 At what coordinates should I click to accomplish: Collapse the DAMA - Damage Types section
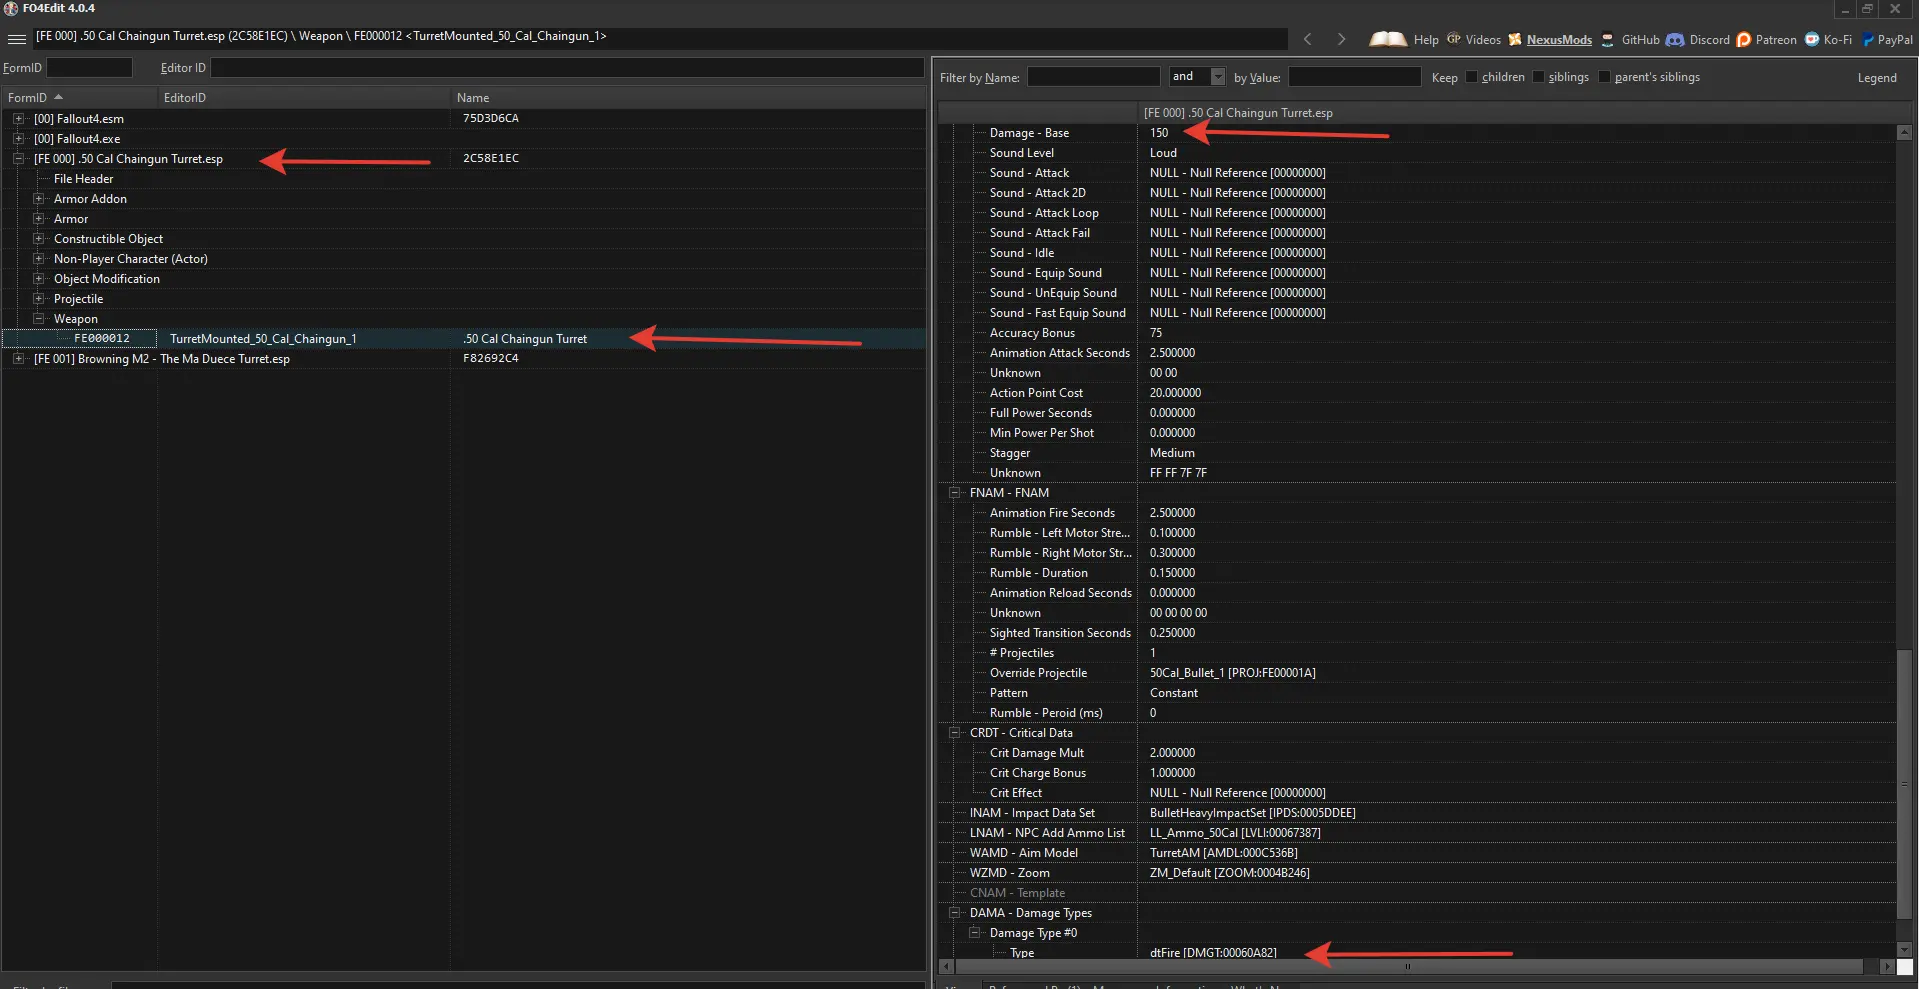pyautogui.click(x=954, y=912)
